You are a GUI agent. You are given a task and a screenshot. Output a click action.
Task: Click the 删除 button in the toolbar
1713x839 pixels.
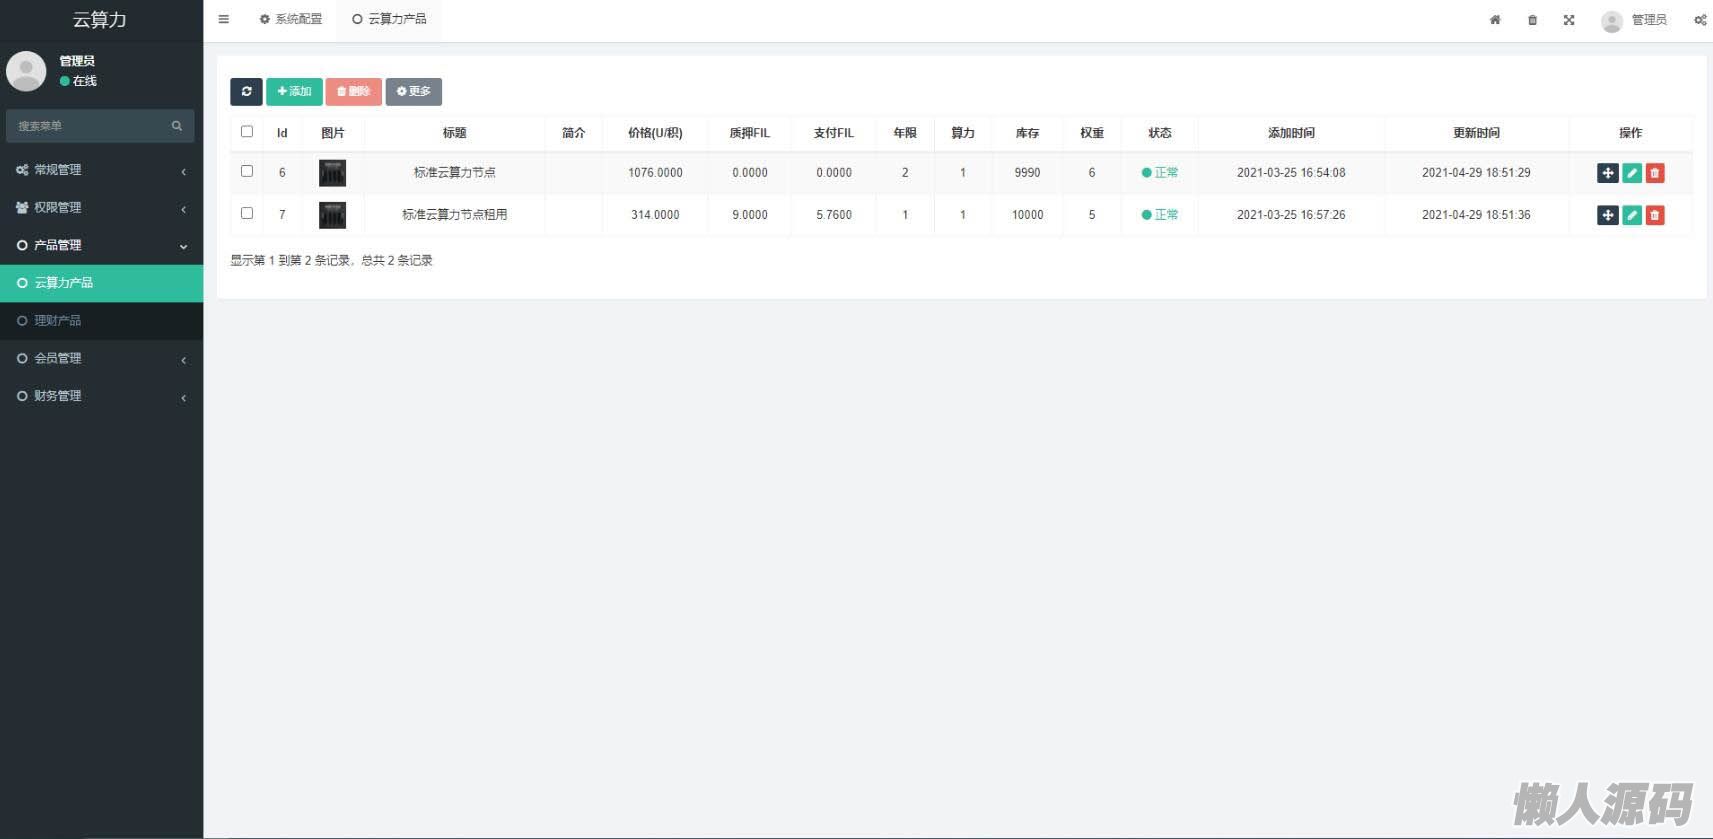tap(353, 91)
